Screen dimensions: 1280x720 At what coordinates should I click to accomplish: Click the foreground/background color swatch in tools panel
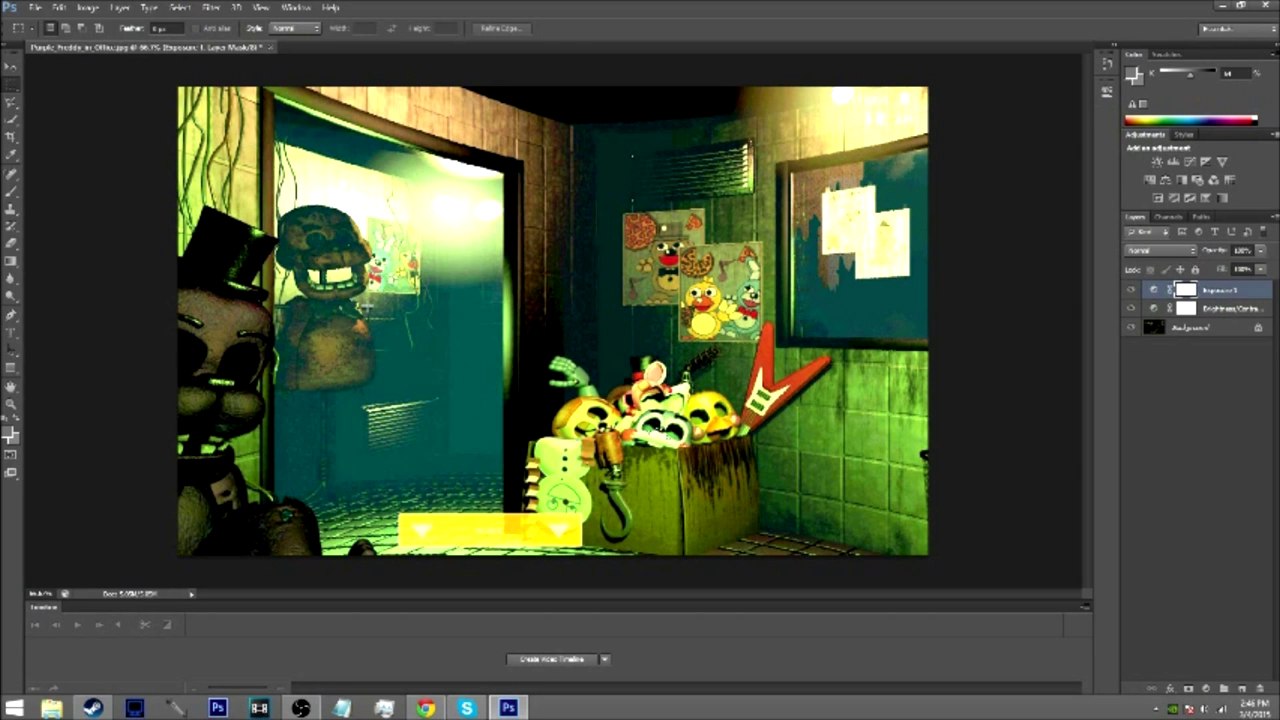11,436
